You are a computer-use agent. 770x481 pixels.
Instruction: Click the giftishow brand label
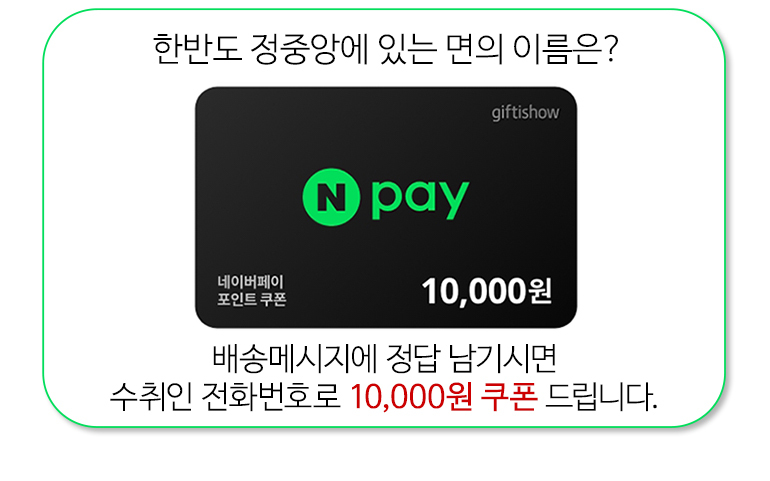525,113
